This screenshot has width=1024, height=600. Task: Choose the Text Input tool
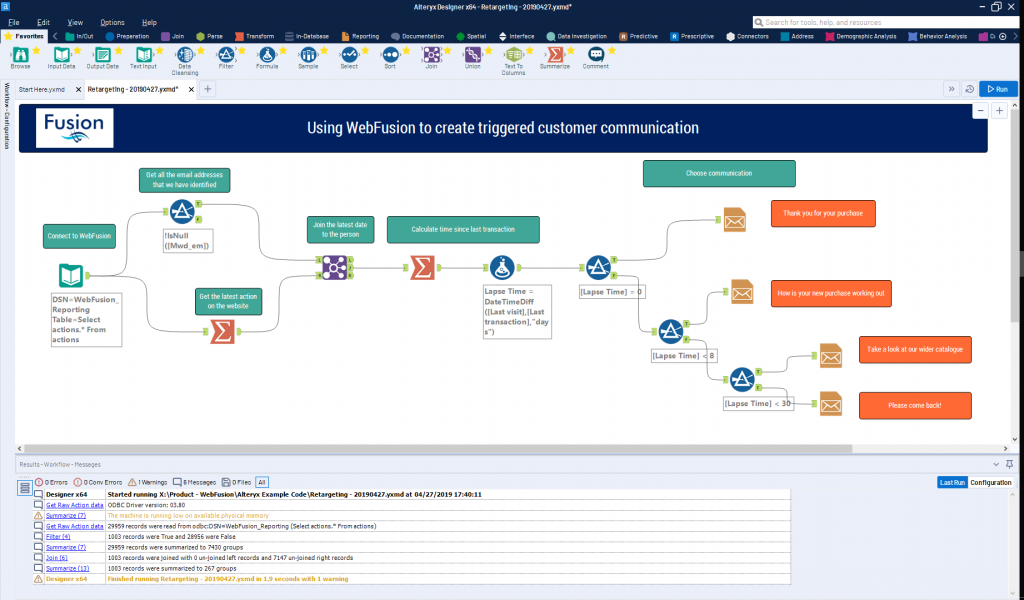(144, 55)
